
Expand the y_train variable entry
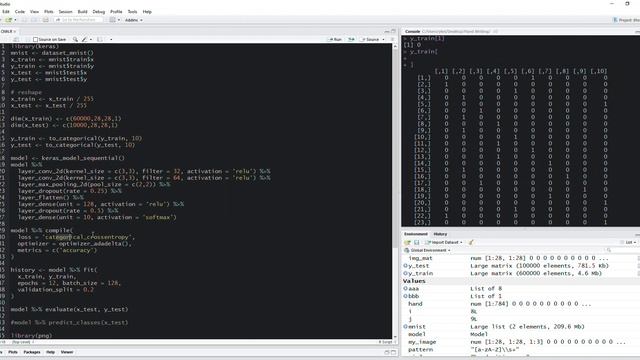click(x=405, y=273)
